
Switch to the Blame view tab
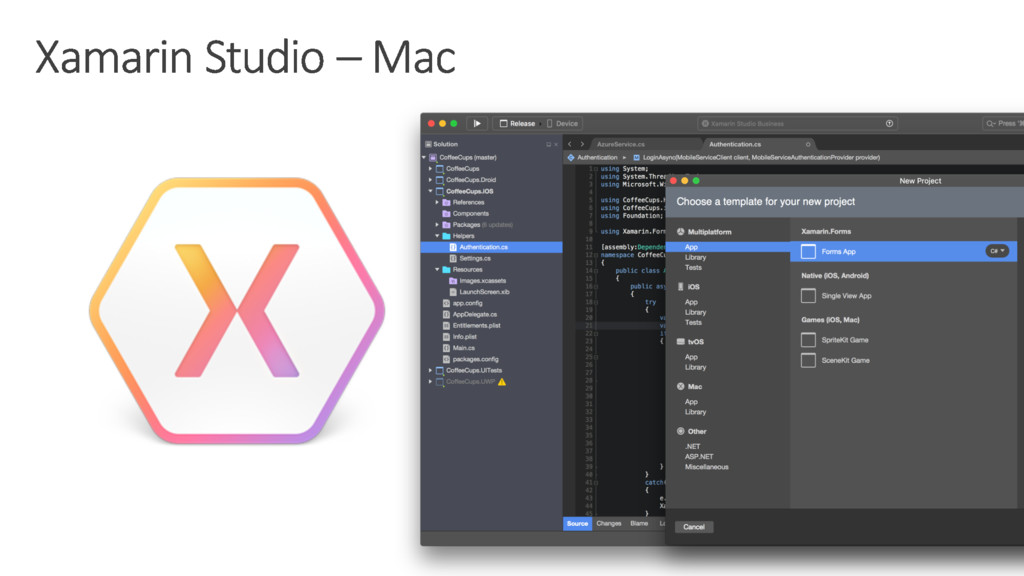pyautogui.click(x=639, y=524)
